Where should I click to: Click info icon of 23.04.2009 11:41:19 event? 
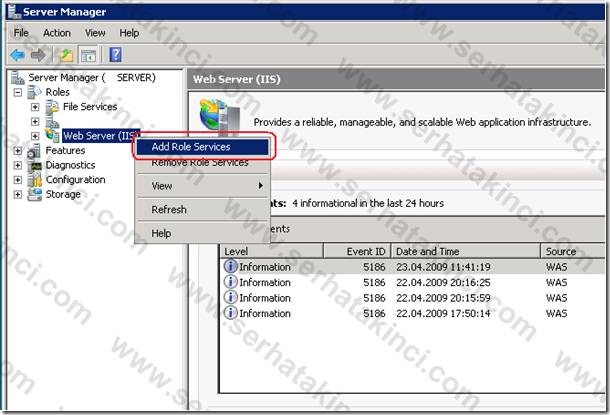(231, 266)
